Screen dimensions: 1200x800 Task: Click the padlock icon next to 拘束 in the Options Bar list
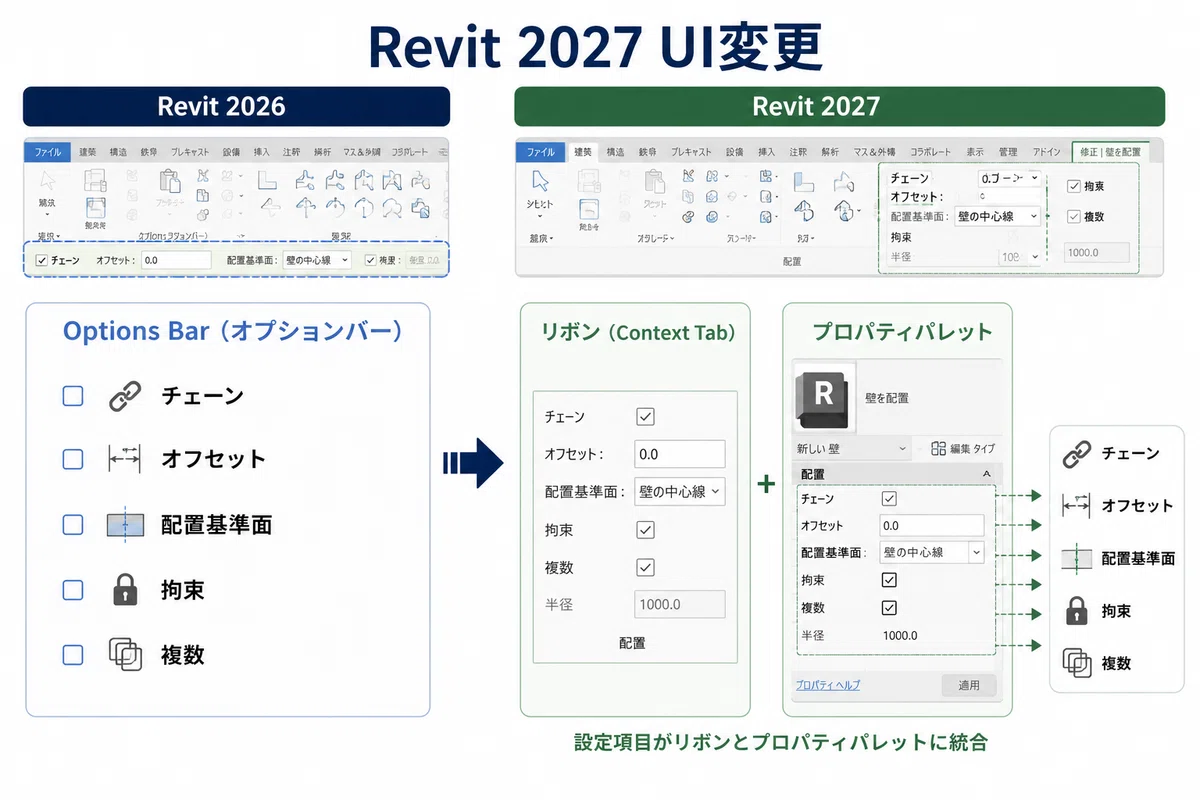tap(125, 589)
